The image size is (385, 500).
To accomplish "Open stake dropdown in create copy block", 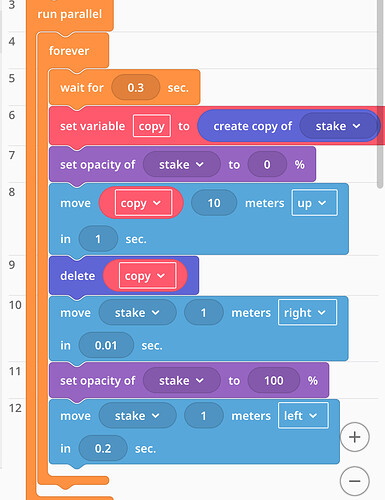I will [338, 126].
